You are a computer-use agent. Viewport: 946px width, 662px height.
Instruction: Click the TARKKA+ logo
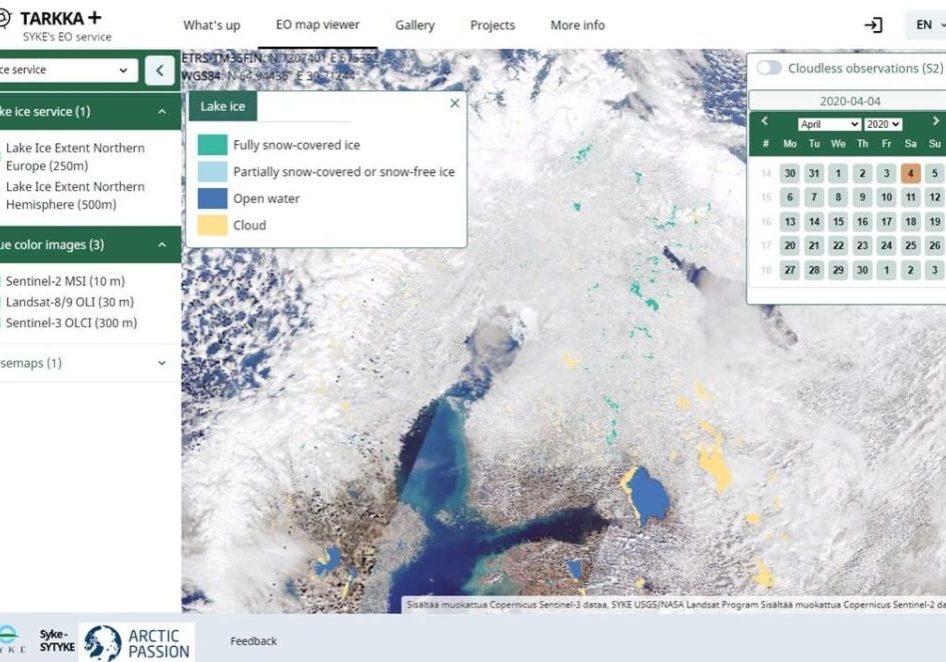pyautogui.click(x=56, y=24)
